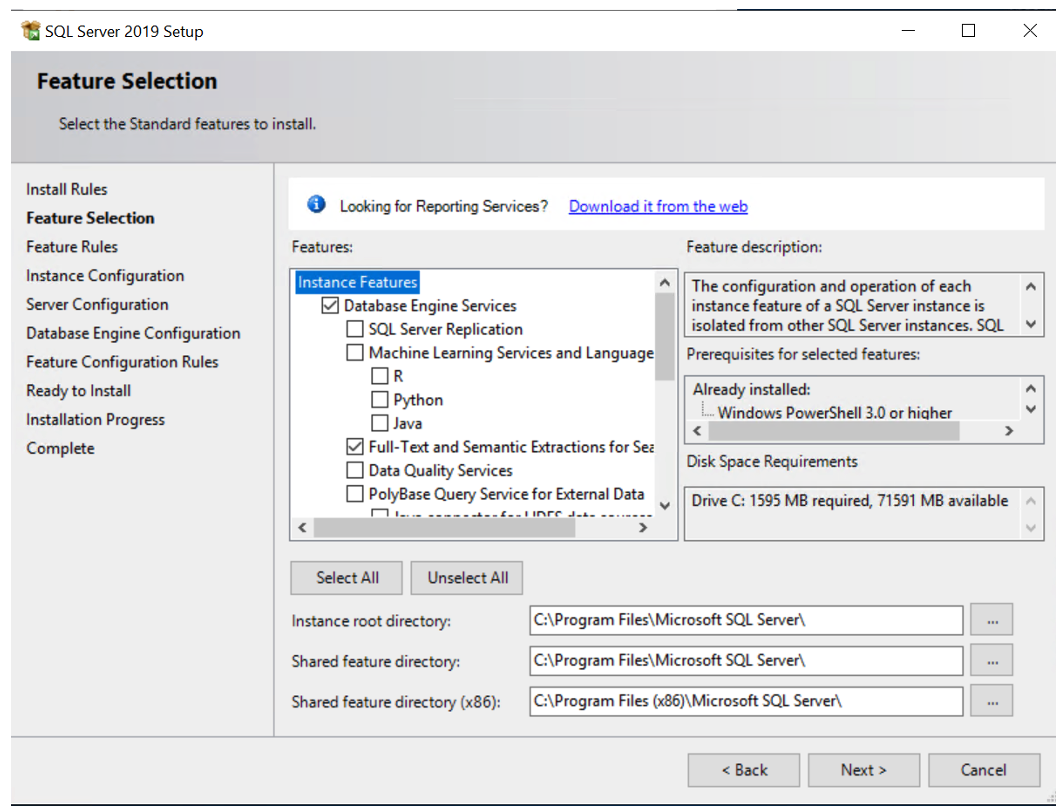The height and width of the screenshot is (812, 1063).
Task: Click the Instance Configuration step
Action: [105, 275]
